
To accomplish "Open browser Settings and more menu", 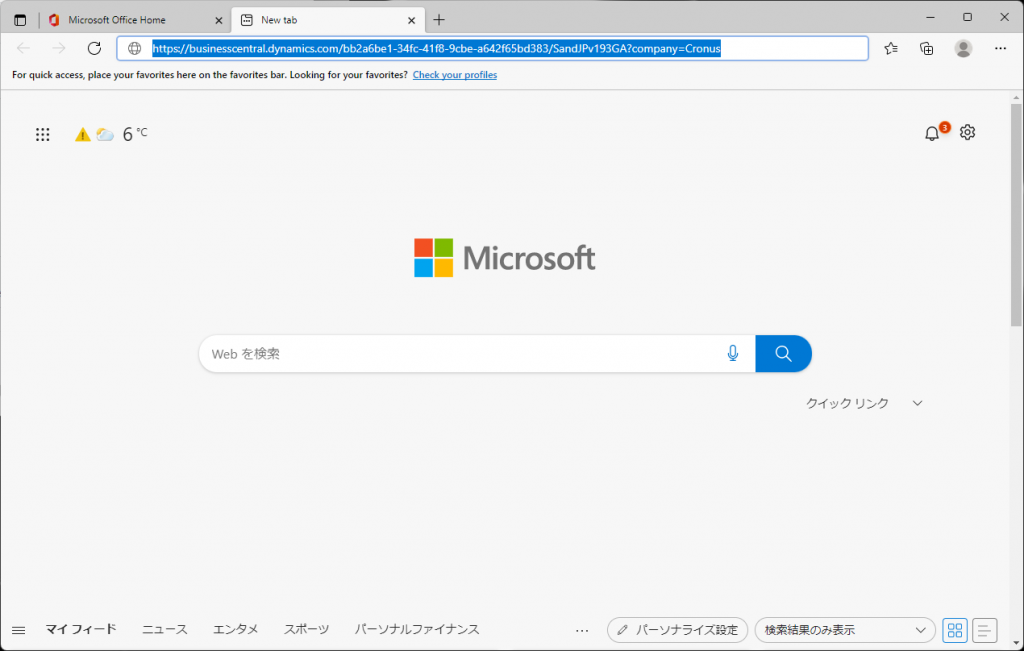I will 1000,48.
